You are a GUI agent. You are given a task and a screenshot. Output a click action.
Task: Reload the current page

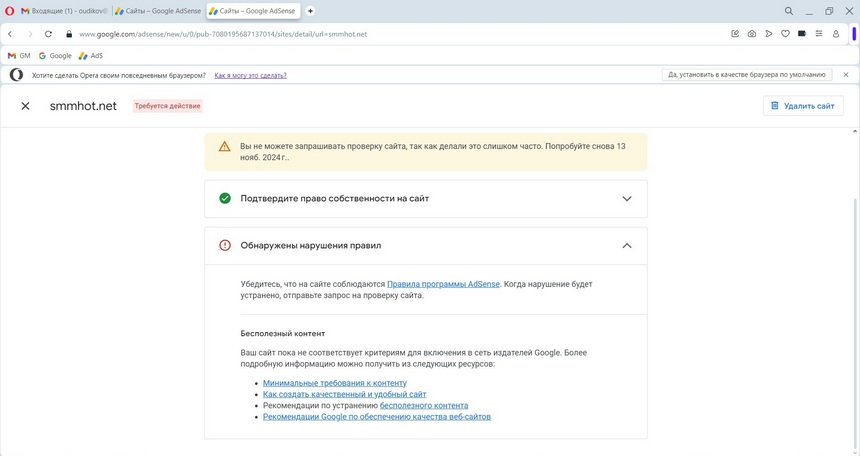pyautogui.click(x=48, y=33)
